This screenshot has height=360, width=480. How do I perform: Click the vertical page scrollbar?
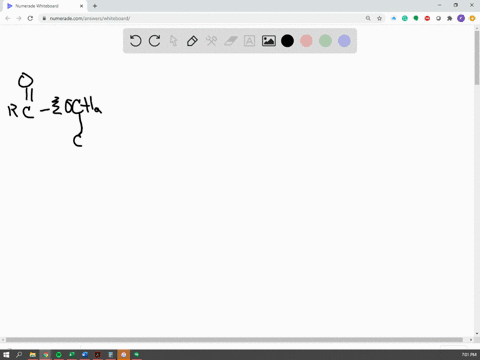pyautogui.click(x=477, y=58)
